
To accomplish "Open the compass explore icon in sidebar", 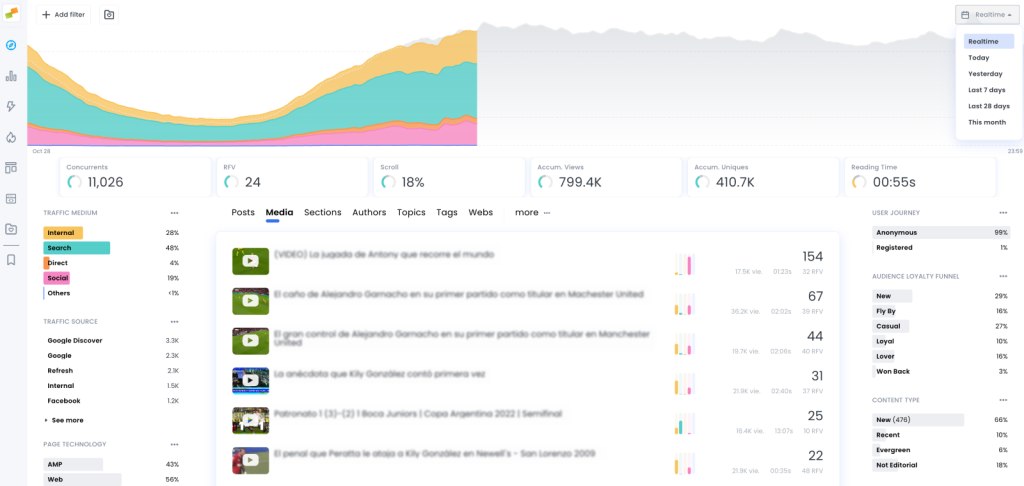I will point(10,45).
